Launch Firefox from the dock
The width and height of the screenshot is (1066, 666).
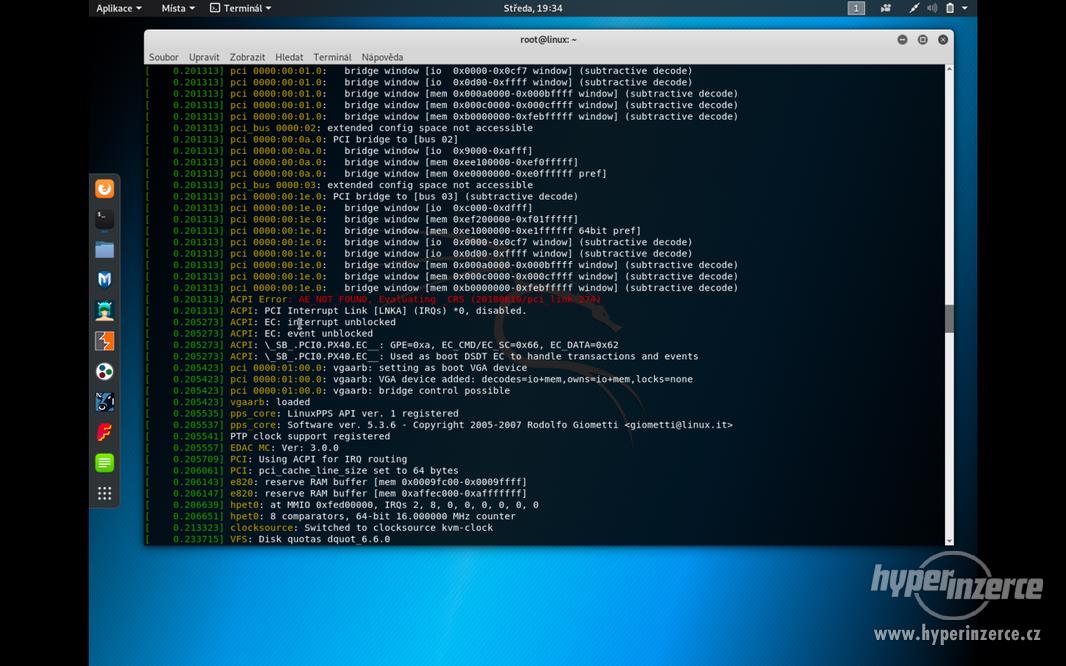pos(104,188)
